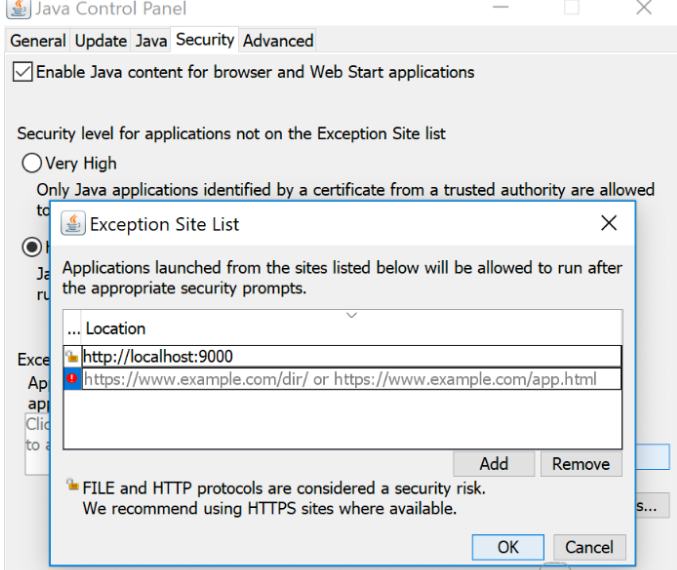Switch to the Java tab

[151, 41]
